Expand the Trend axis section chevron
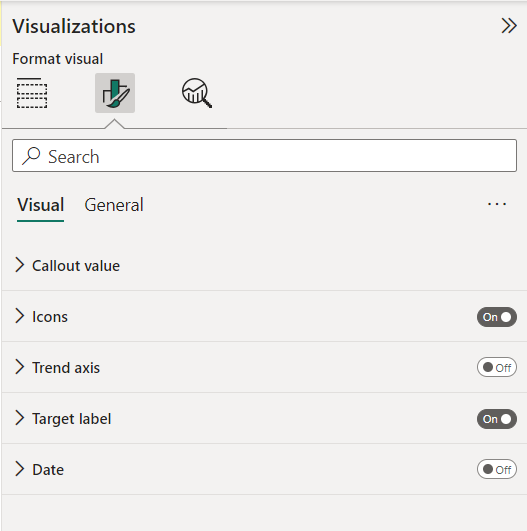527x531 pixels. click(x=20, y=367)
